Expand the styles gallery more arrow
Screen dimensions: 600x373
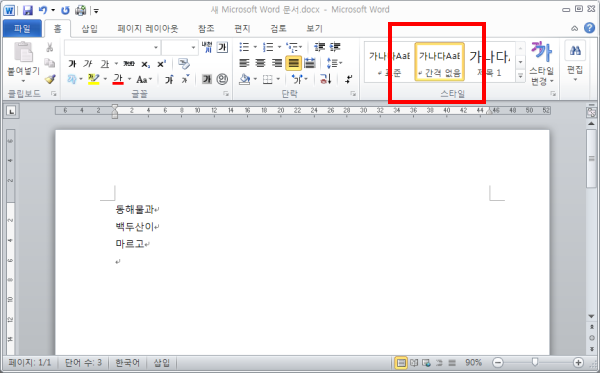(520, 76)
